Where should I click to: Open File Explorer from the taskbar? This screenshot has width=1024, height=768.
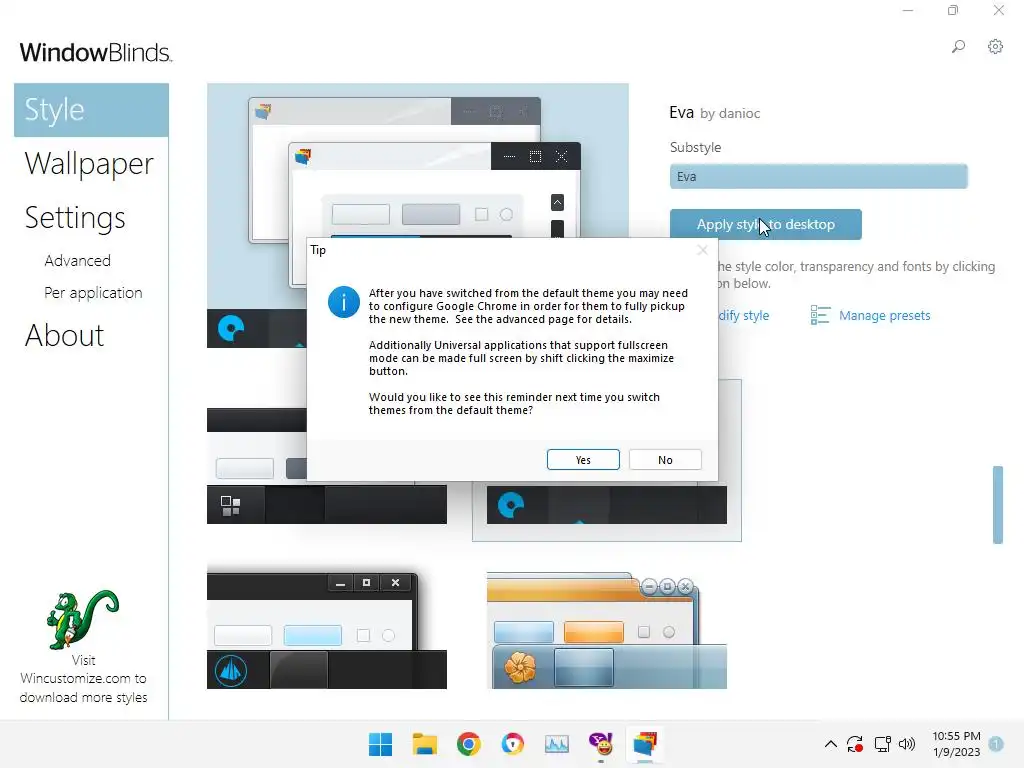coord(424,744)
